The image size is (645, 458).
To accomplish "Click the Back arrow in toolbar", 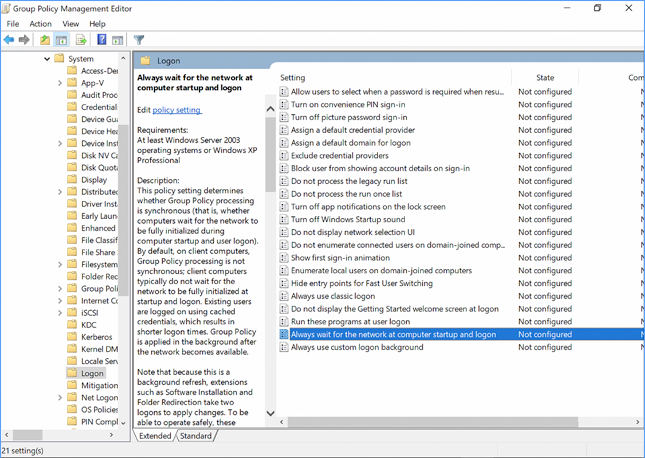I will [9, 40].
